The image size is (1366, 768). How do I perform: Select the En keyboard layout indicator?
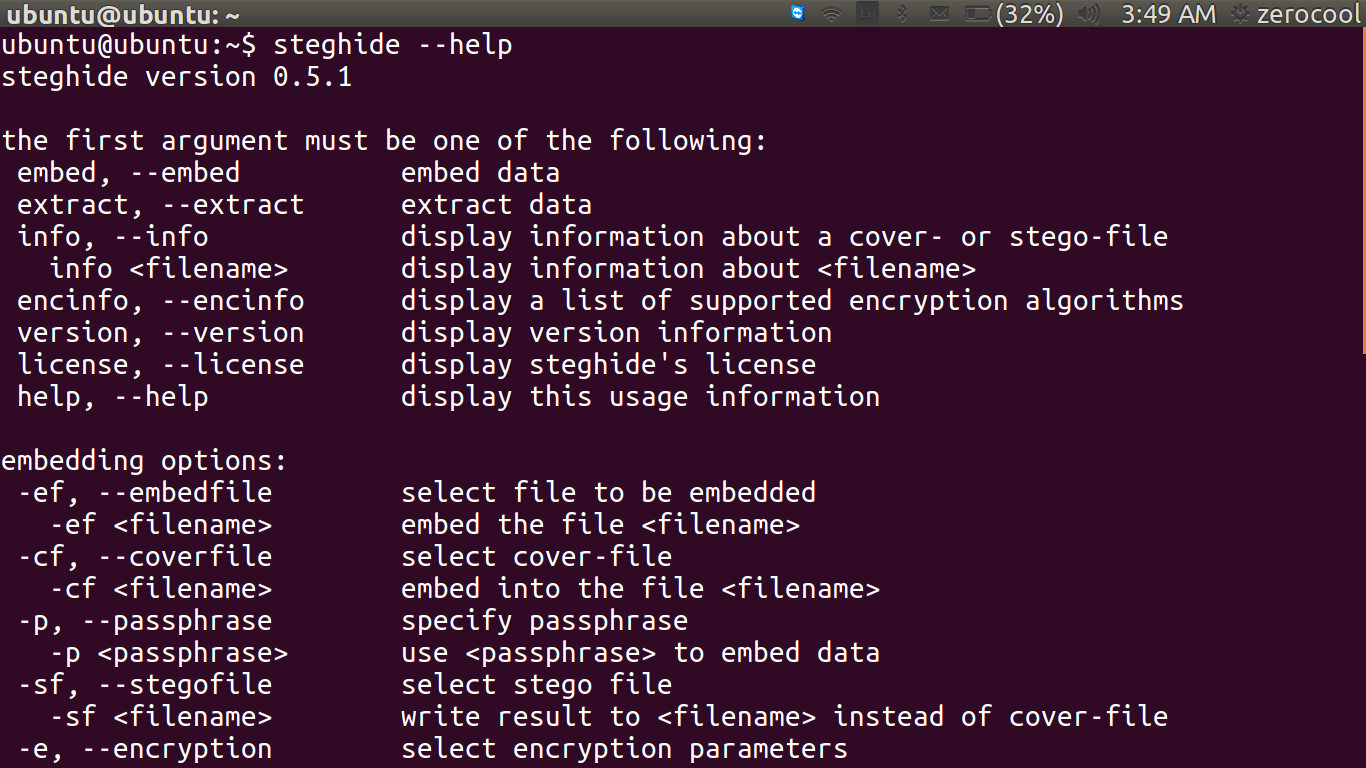click(866, 13)
